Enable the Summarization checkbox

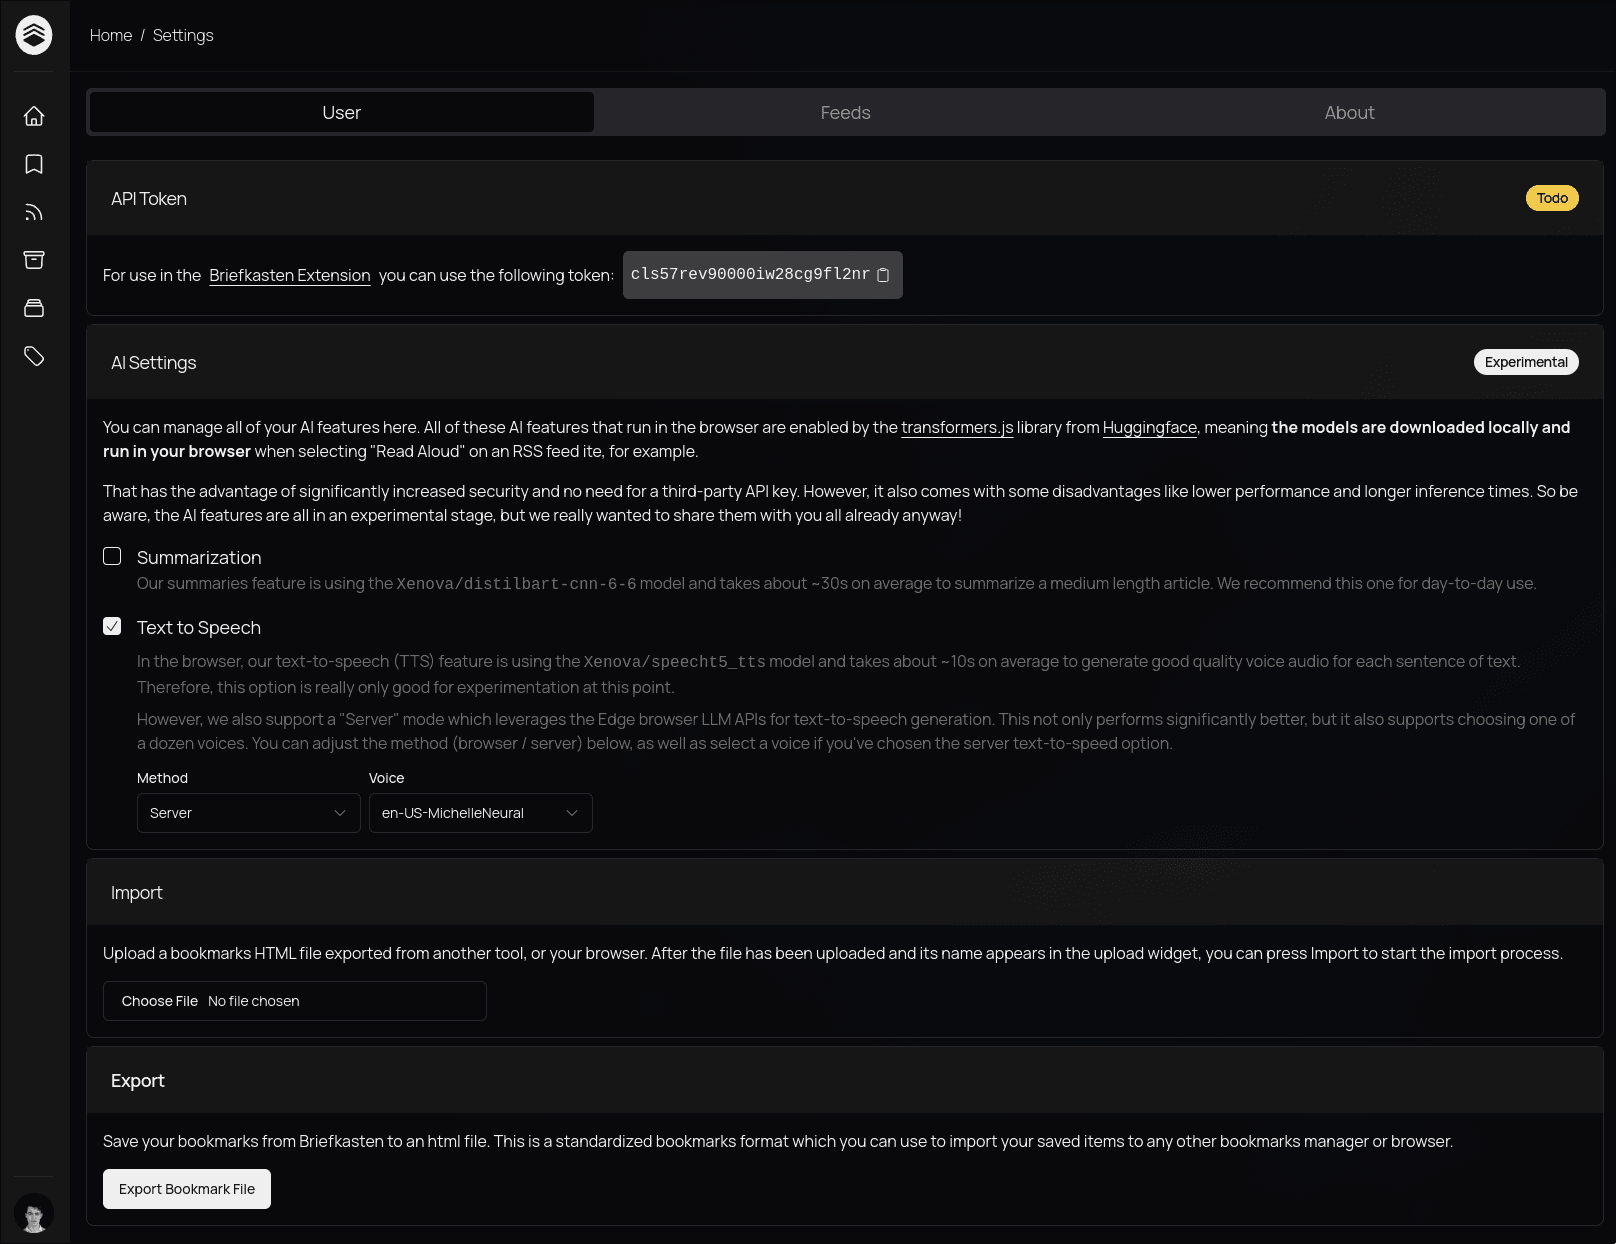pos(112,555)
